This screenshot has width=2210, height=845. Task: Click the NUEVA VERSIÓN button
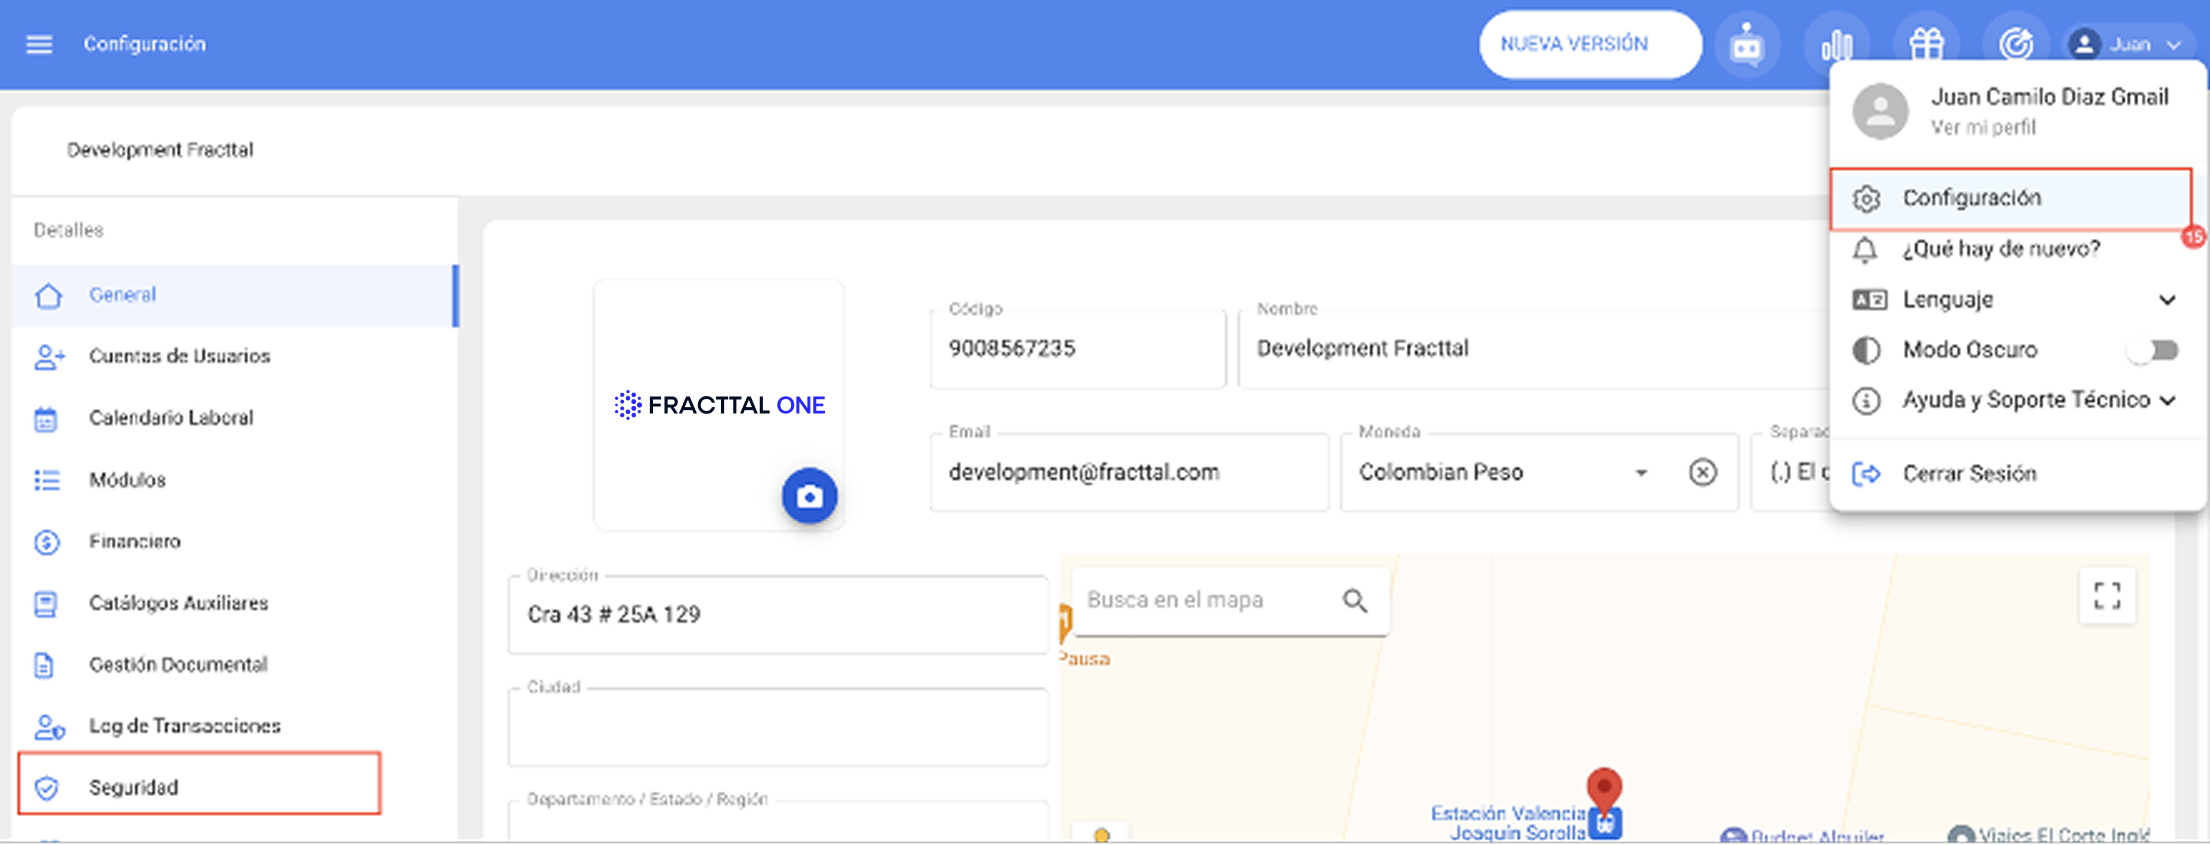pos(1590,44)
